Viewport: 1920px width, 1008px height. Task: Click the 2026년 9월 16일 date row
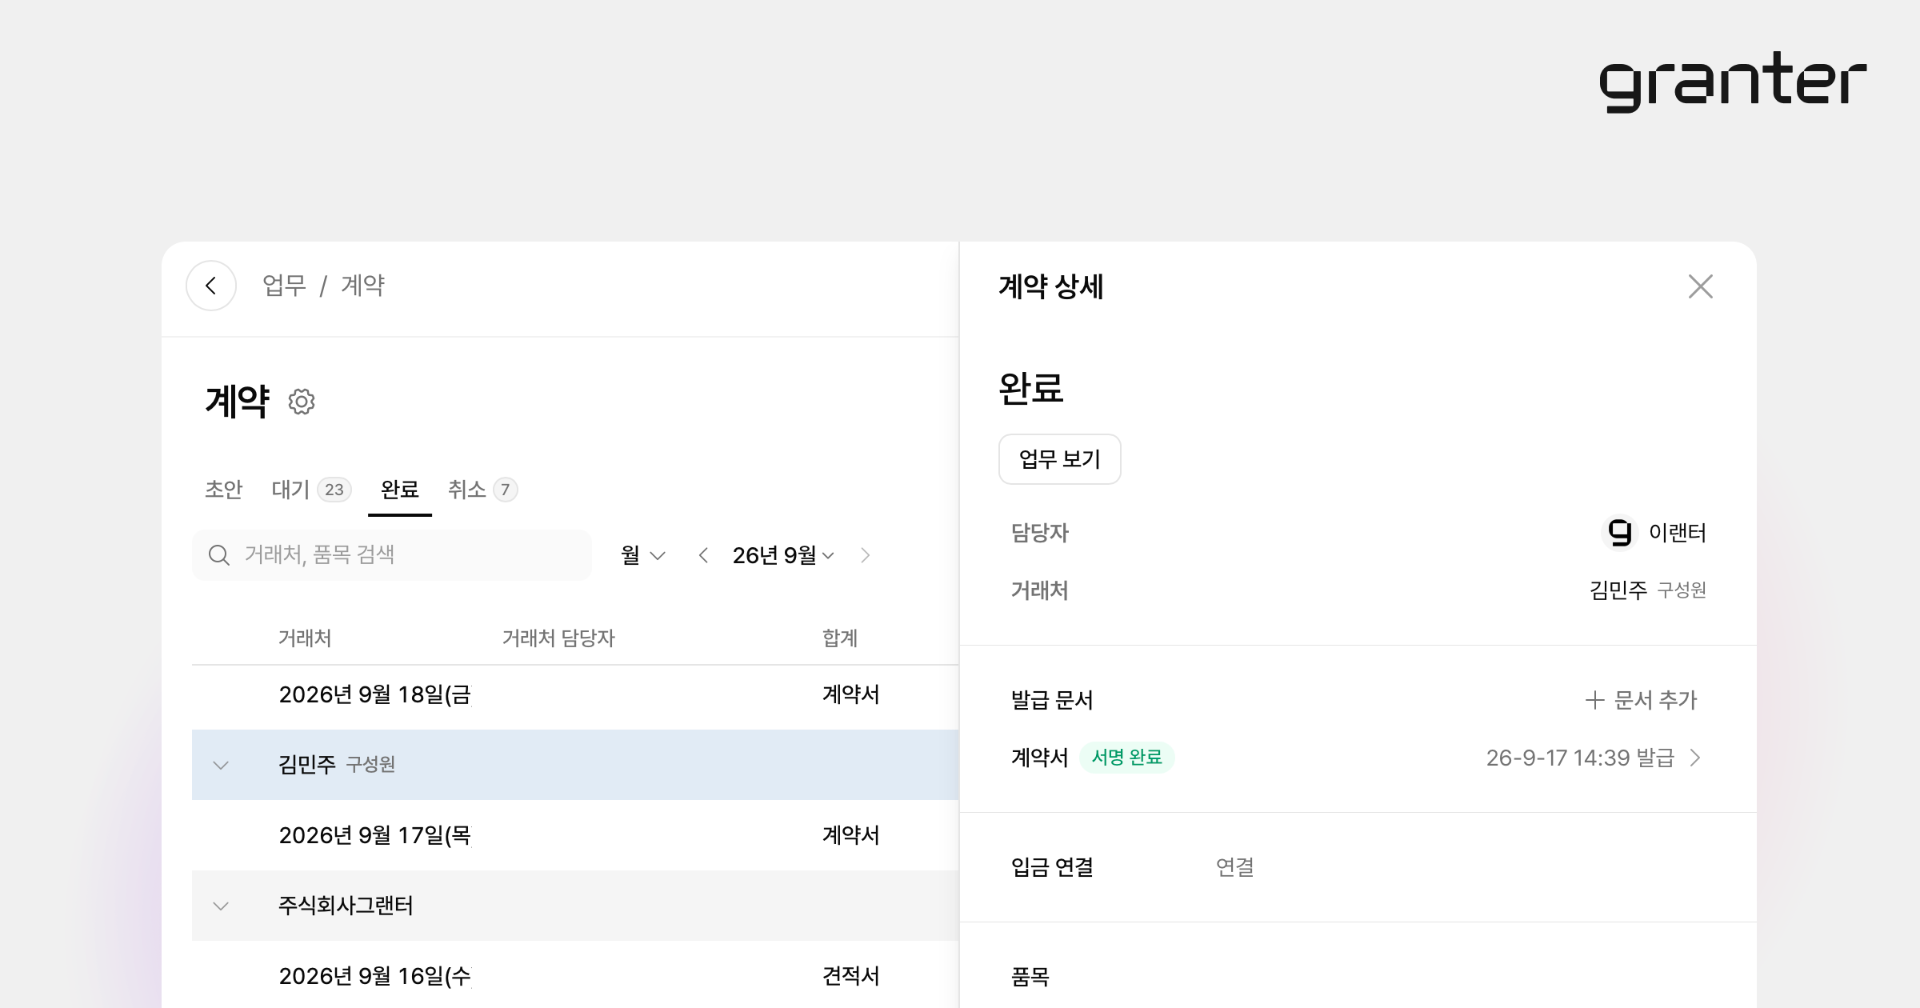pos(374,976)
